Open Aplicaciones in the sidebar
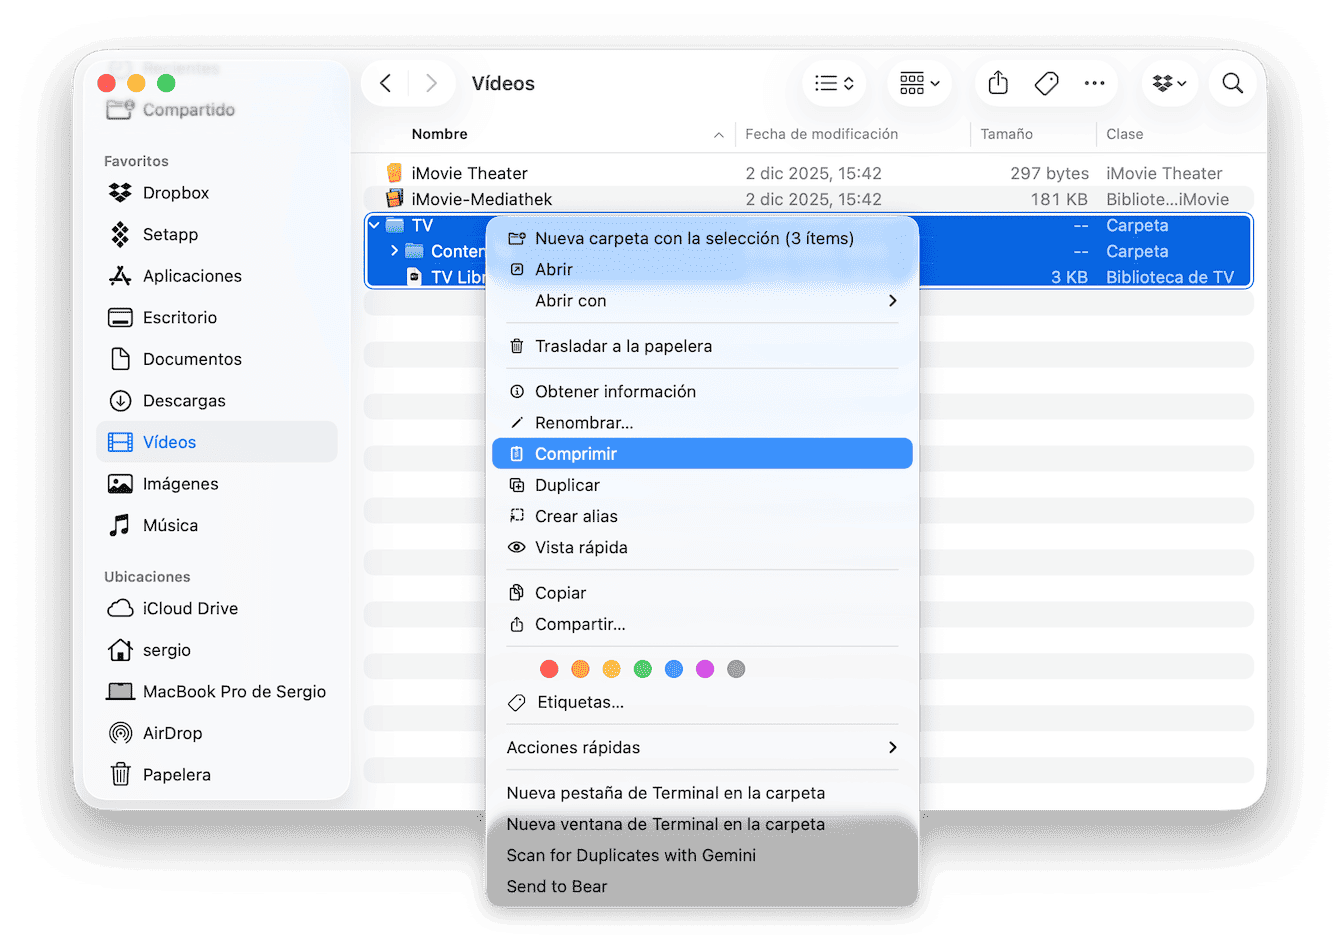The image size is (1340, 943). pyautogui.click(x=217, y=276)
